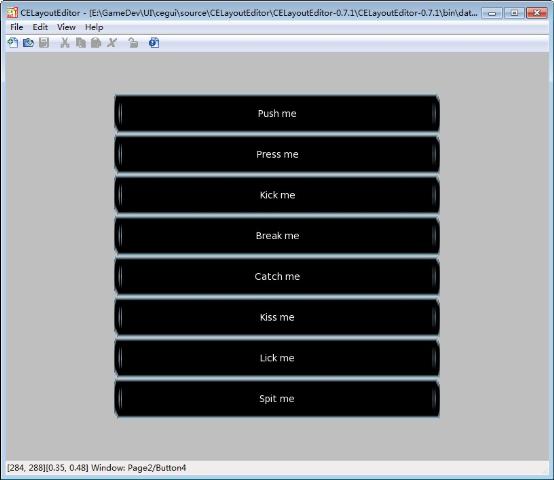Click the "Catch me" button
The image size is (554, 480).
277,277
